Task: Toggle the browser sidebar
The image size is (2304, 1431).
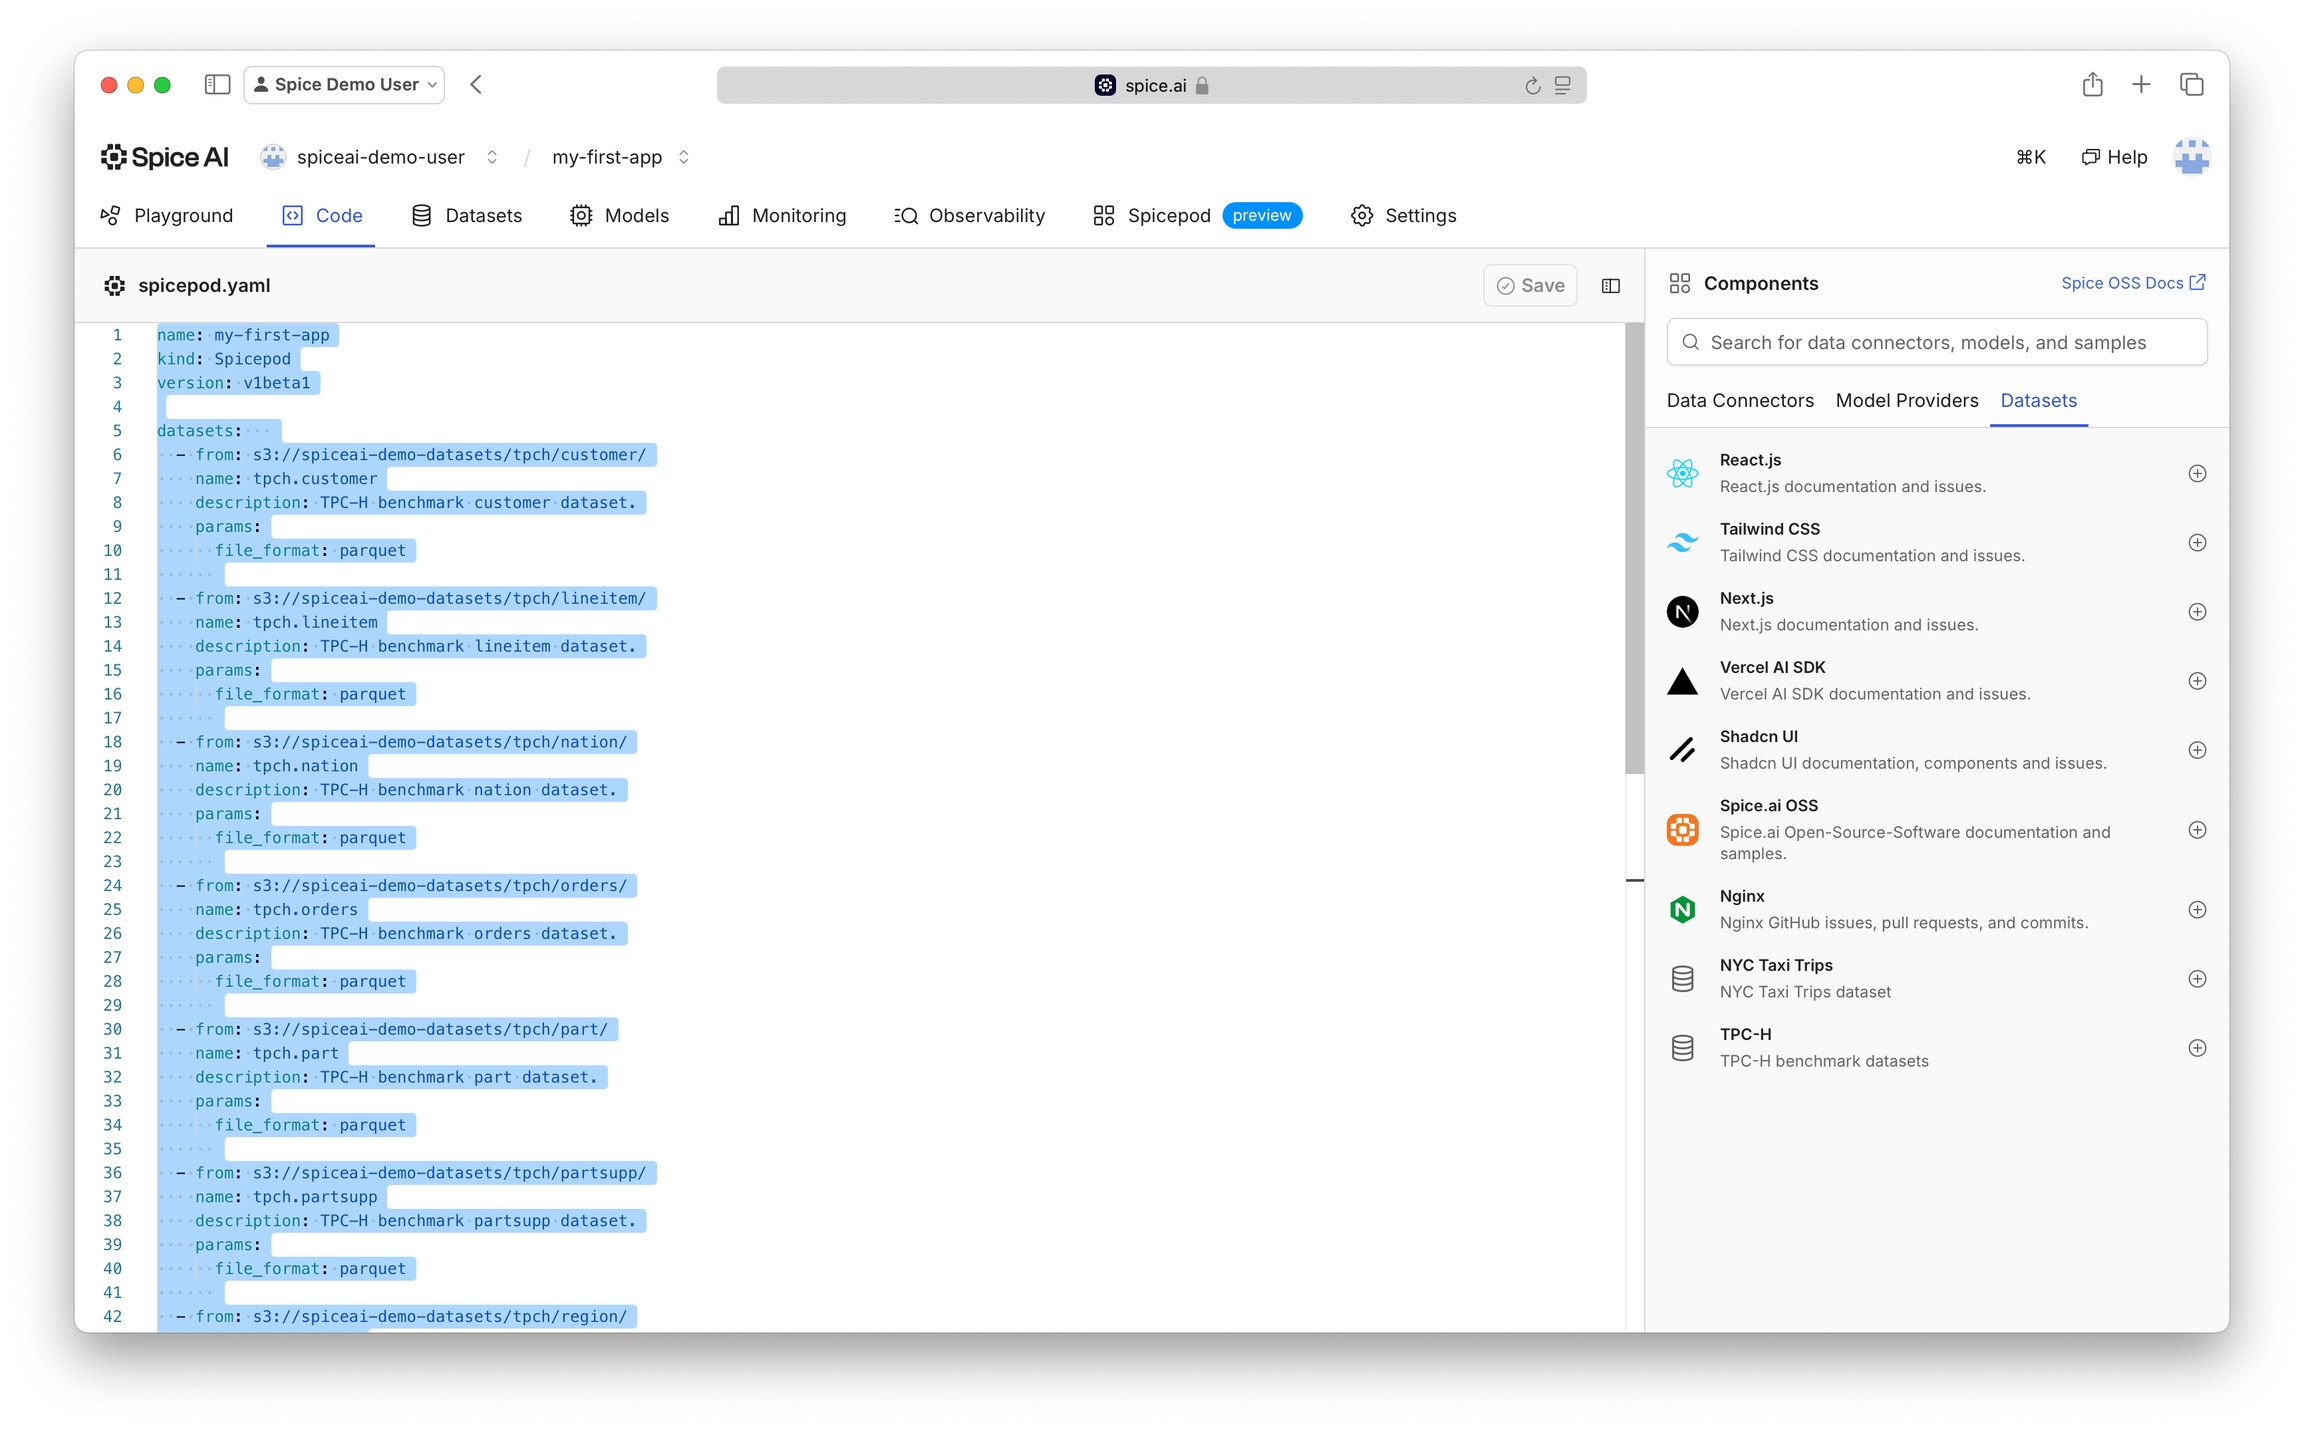Action: click(217, 85)
